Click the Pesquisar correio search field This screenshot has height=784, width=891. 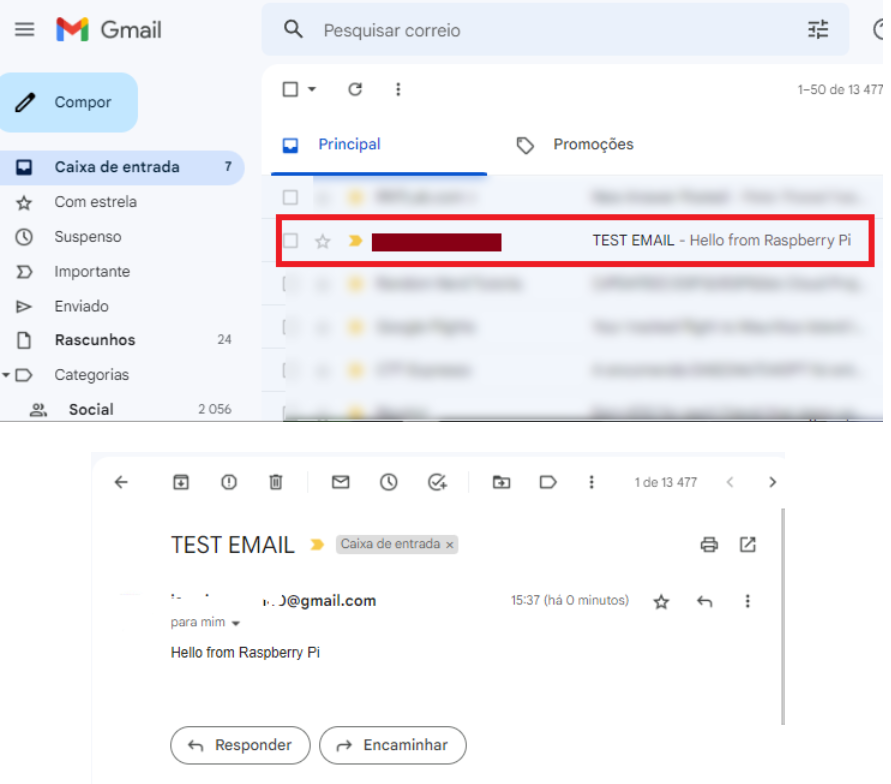point(557,30)
